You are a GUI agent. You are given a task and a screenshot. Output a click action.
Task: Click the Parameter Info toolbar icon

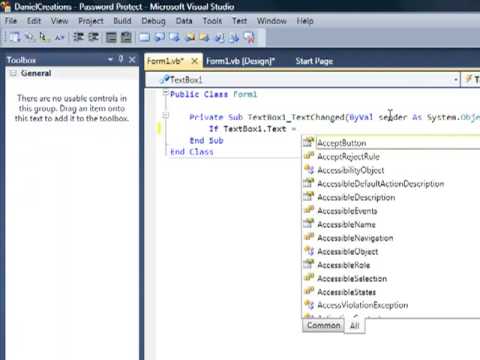click(x=29, y=37)
